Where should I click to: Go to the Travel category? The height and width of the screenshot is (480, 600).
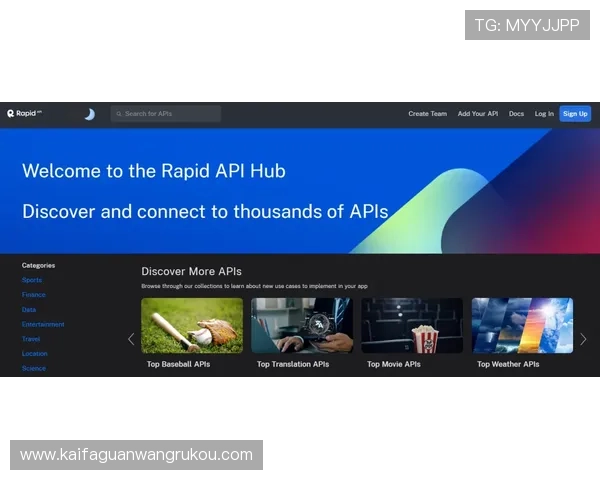[x=31, y=339]
